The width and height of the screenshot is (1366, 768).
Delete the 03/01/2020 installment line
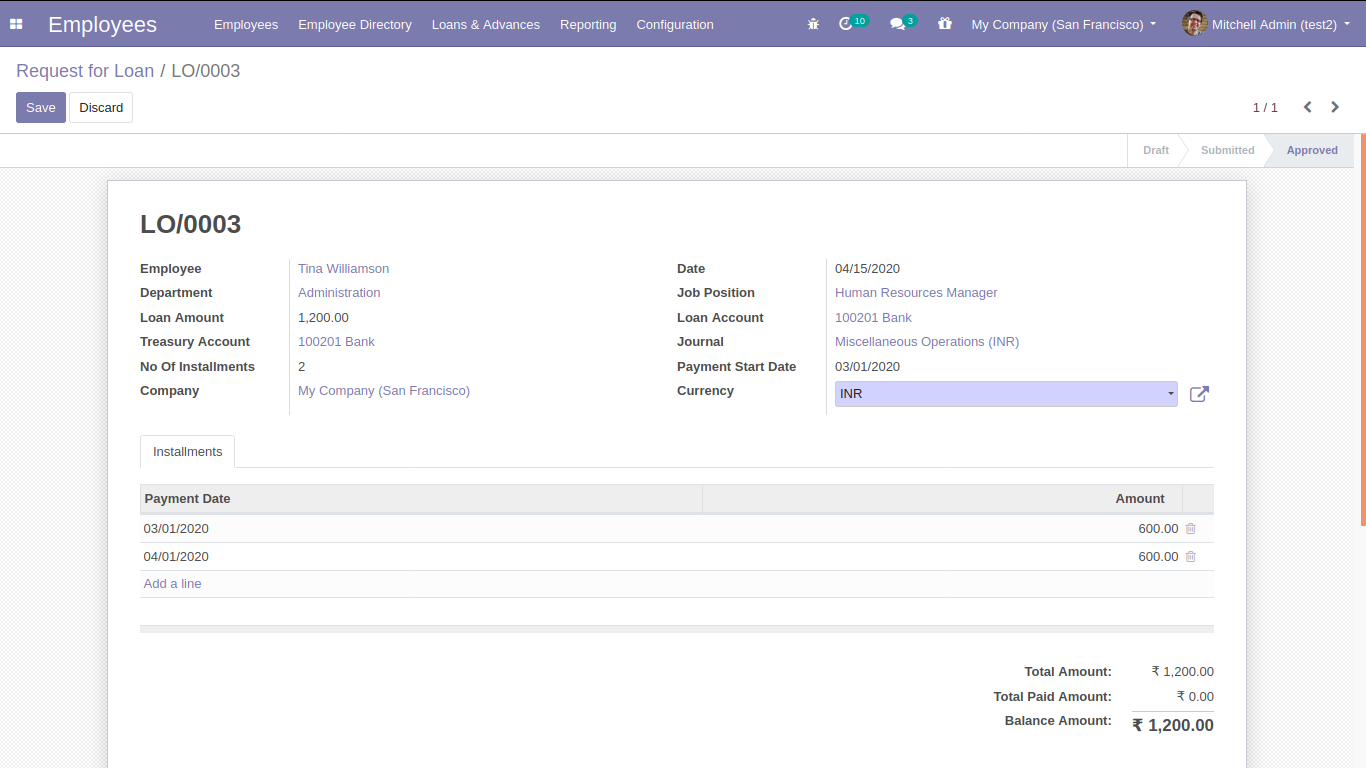1190,529
